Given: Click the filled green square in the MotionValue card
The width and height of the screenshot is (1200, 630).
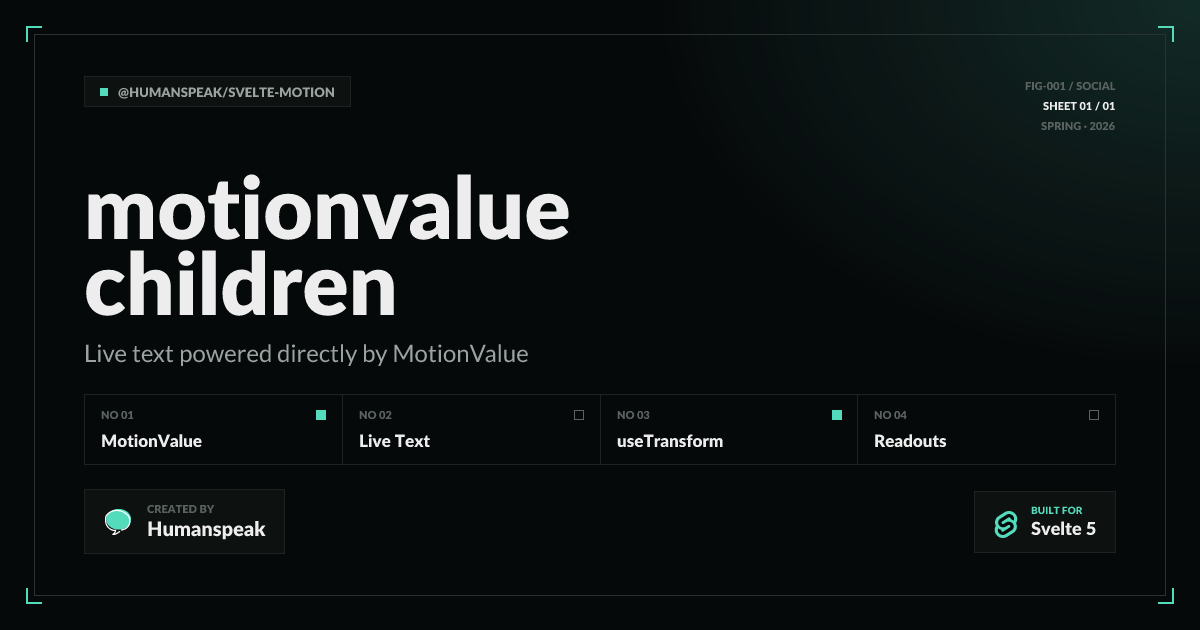Looking at the screenshot, I should 321,415.
